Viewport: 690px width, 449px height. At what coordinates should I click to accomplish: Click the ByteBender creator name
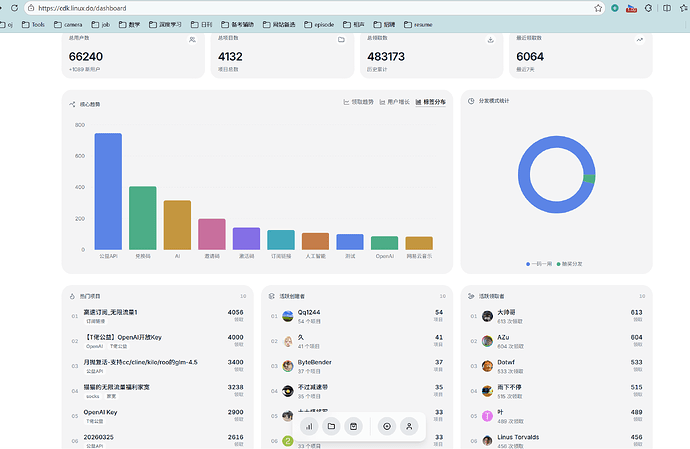point(315,362)
